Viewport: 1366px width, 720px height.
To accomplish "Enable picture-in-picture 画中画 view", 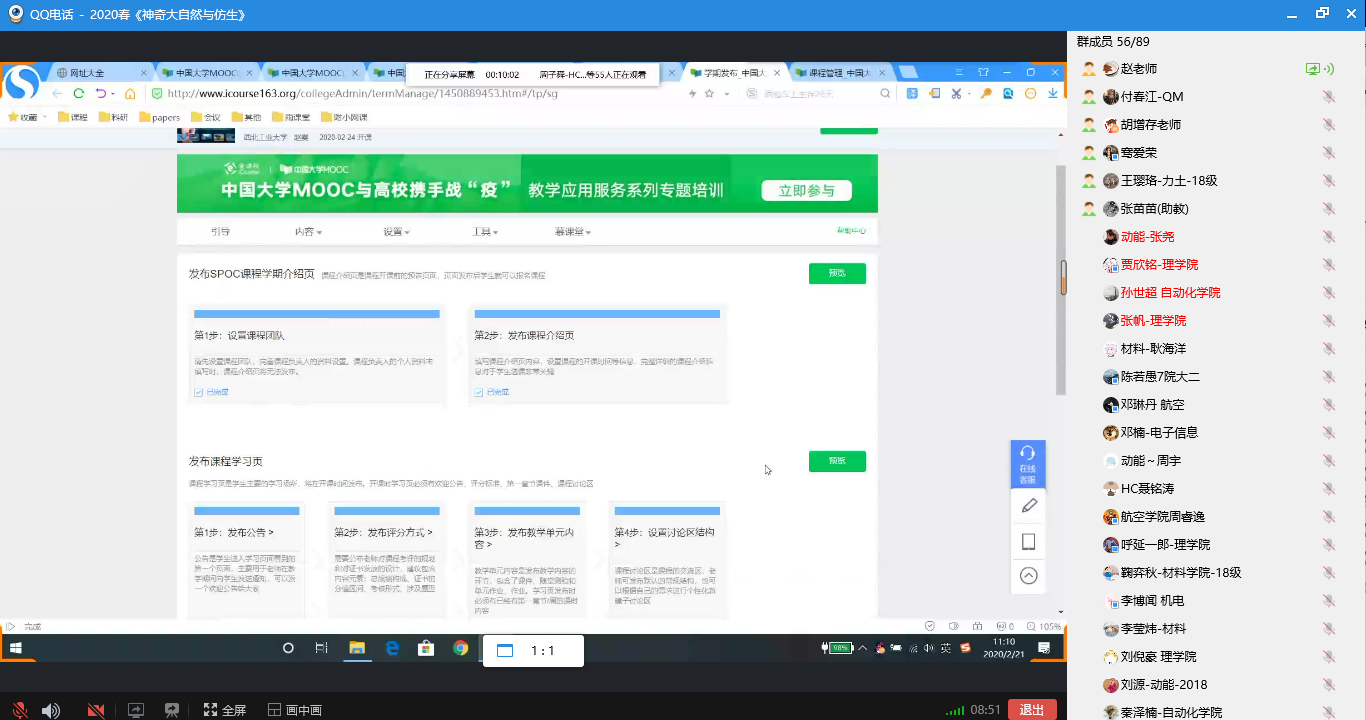I will pyautogui.click(x=295, y=710).
